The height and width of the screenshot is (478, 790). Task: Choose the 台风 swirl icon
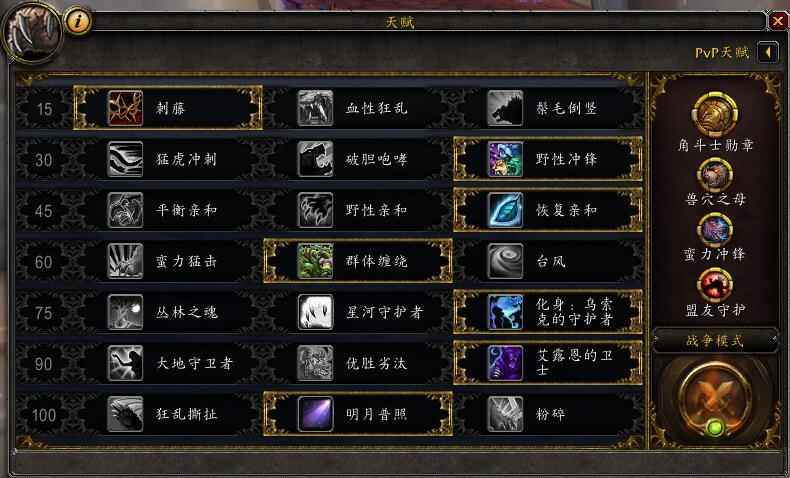[505, 261]
